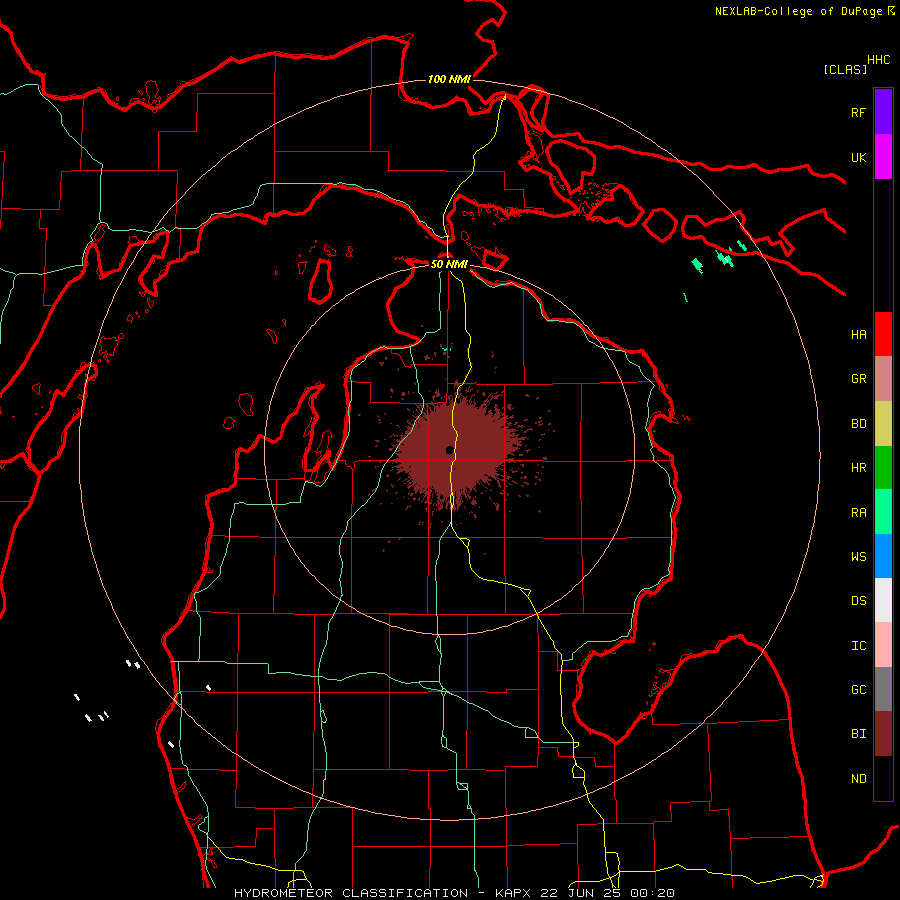This screenshot has height=900, width=900.
Task: Click the 'RF' legend label
Action: coord(858,112)
